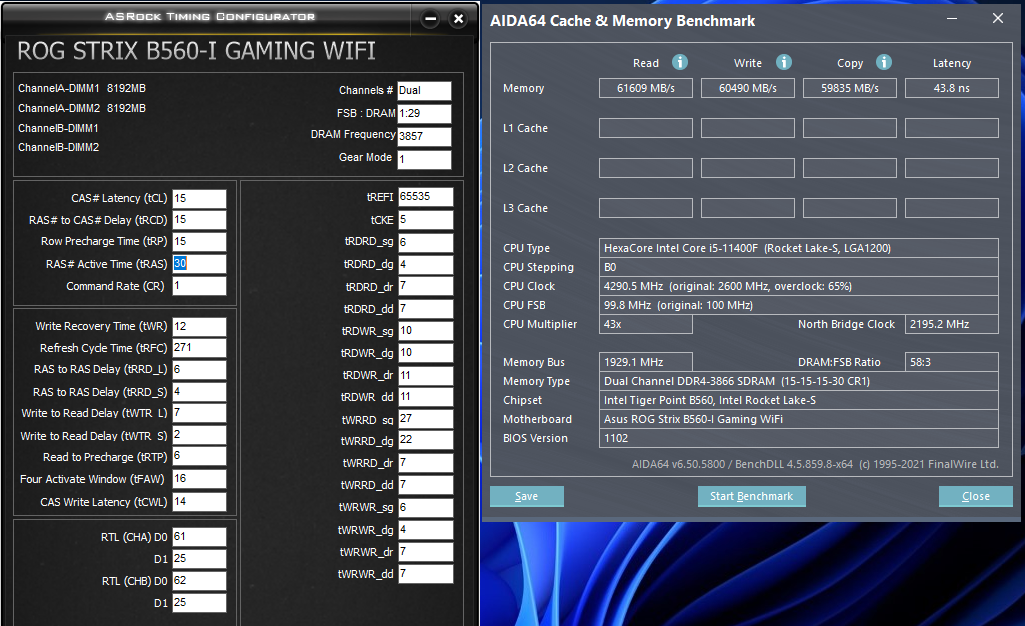Click the tRRD_S value field
This screenshot has height=626, width=1025.
(199, 392)
